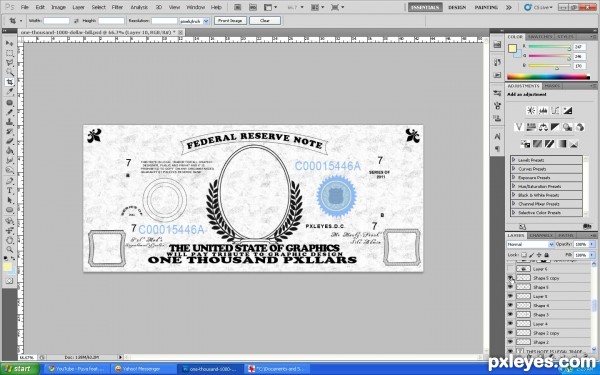Expand Levels Presets list

(x=514, y=160)
